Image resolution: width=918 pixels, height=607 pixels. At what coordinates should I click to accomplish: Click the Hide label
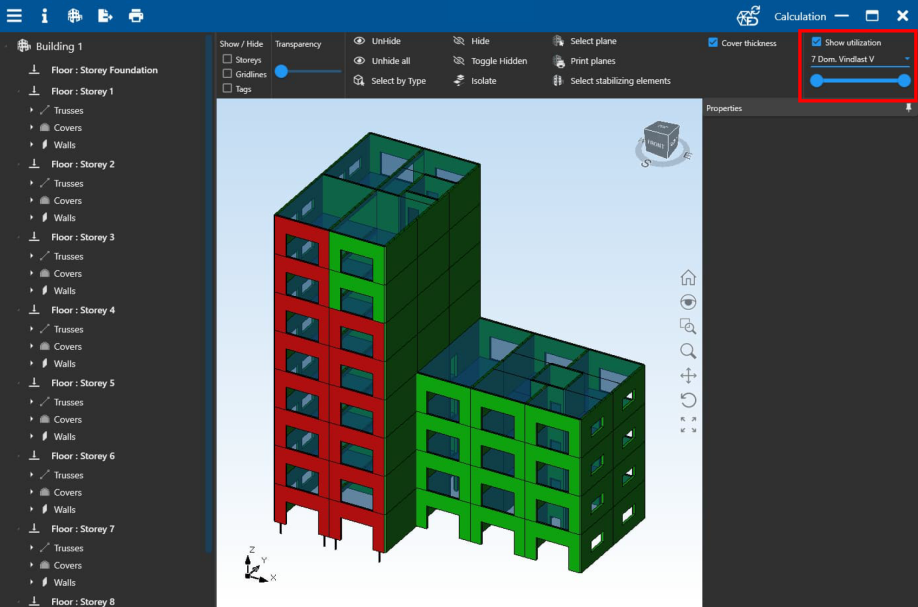point(480,41)
